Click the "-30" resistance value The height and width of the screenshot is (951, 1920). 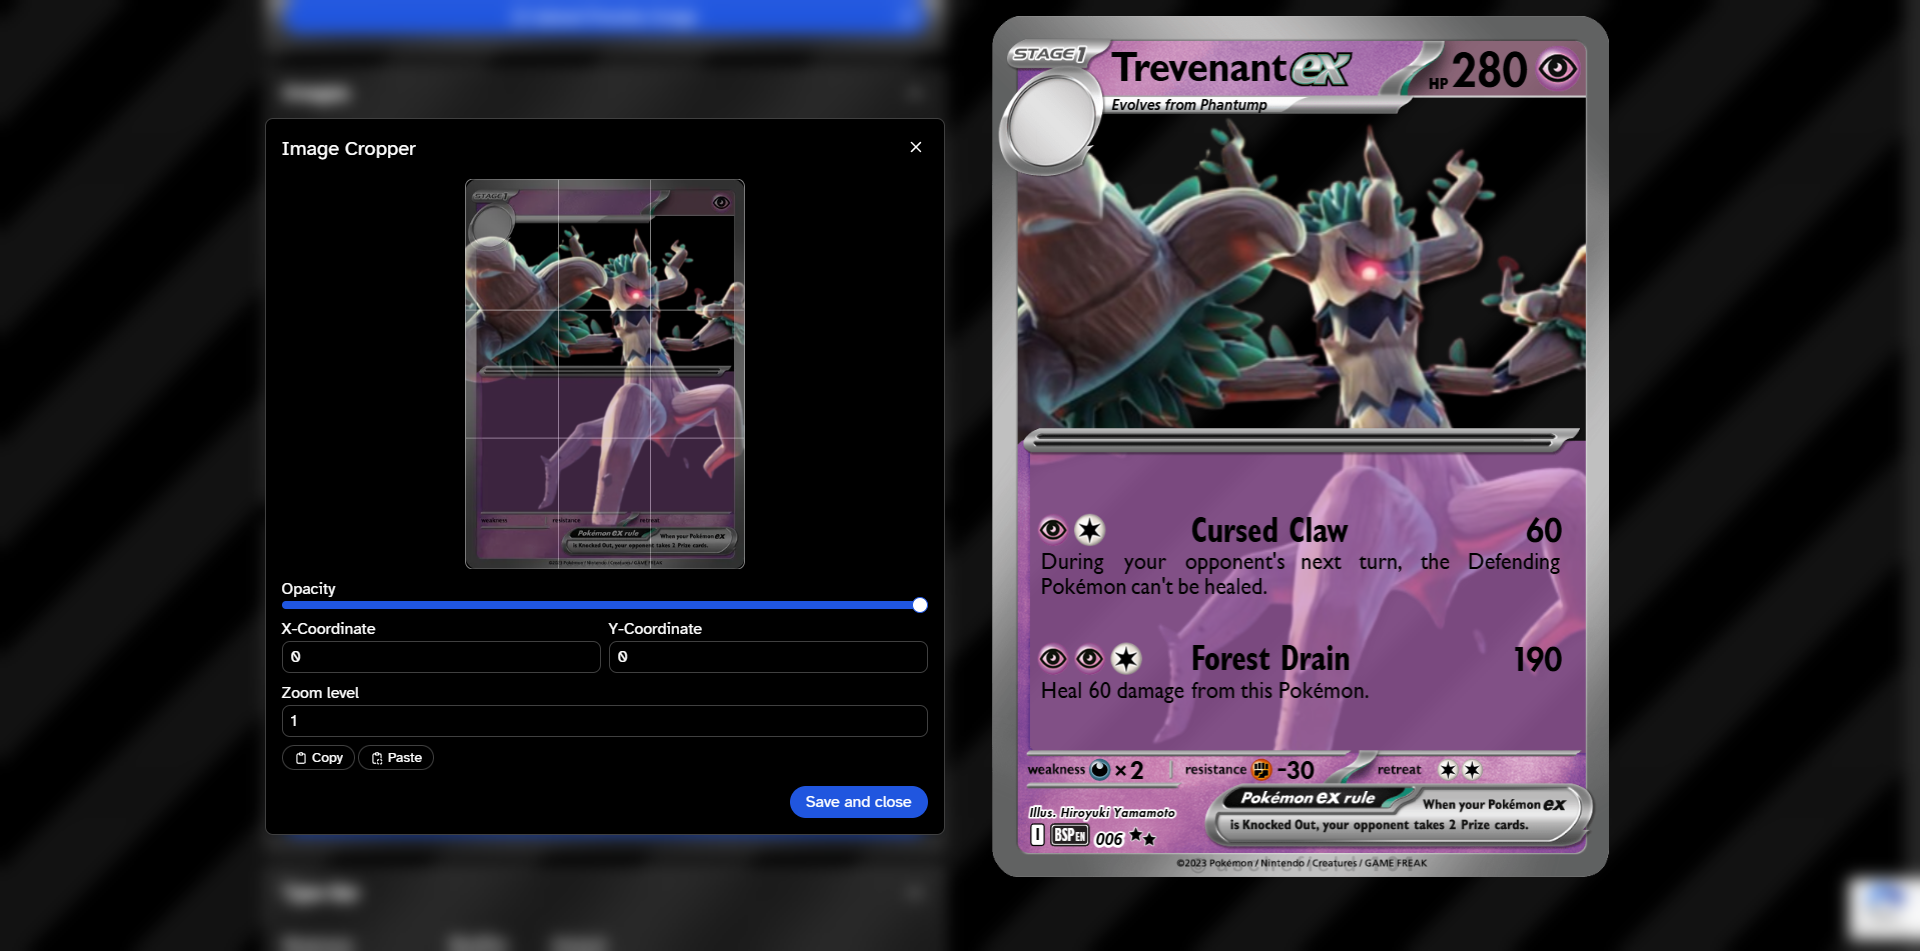pos(1296,770)
